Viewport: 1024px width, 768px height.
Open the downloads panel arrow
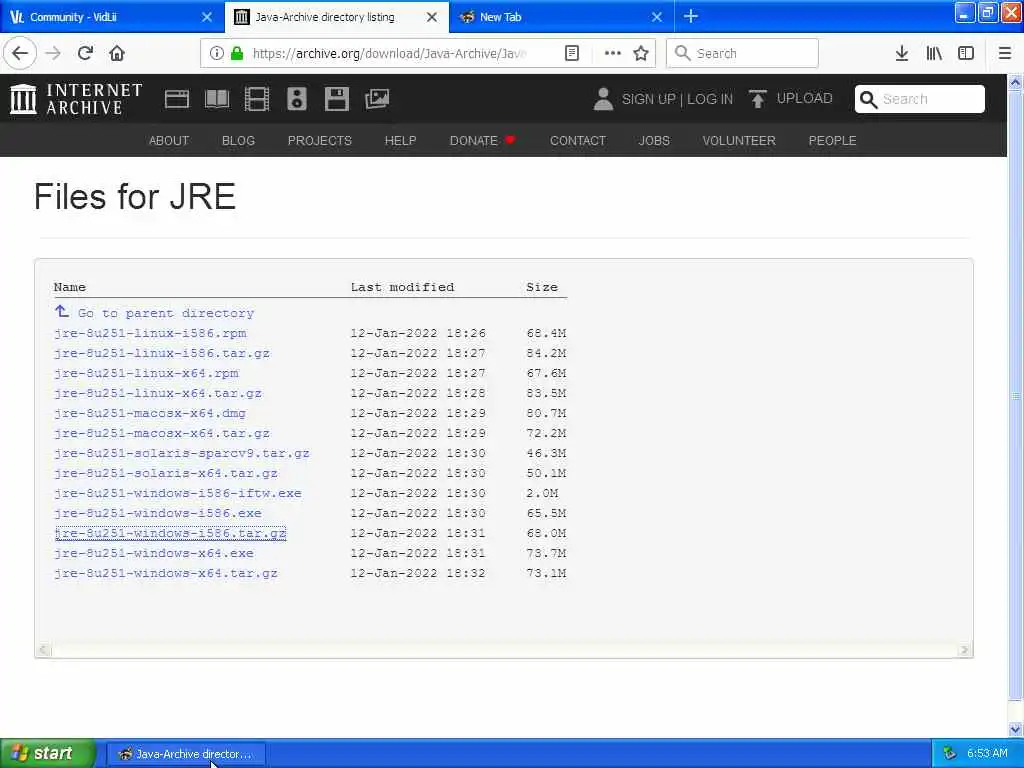[x=902, y=53]
